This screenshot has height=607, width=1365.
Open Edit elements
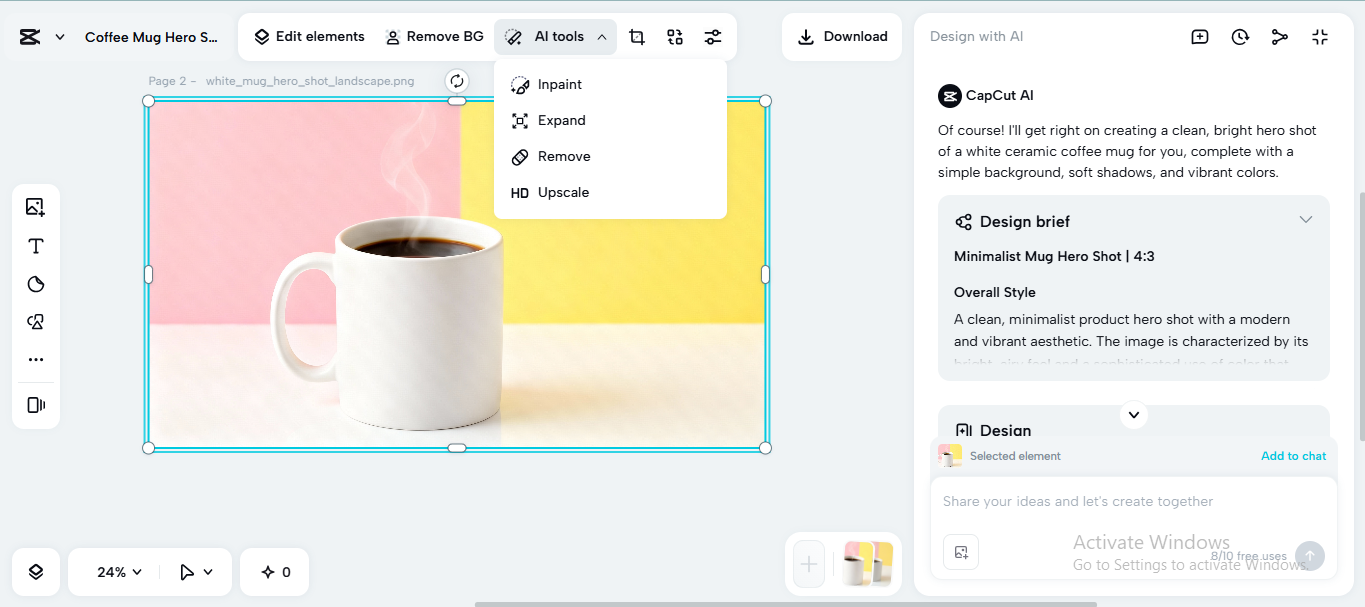click(309, 37)
